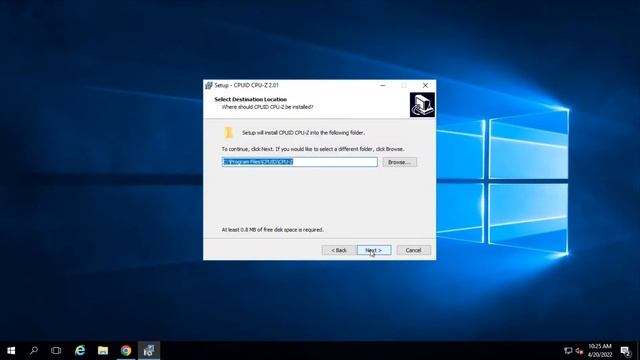Launch Internet Explorer from the taskbar
Viewport: 640px width, 360px height.
tap(80, 351)
